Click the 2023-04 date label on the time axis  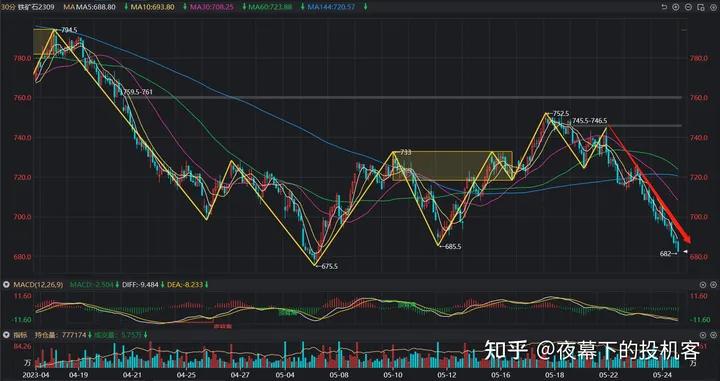point(35,375)
